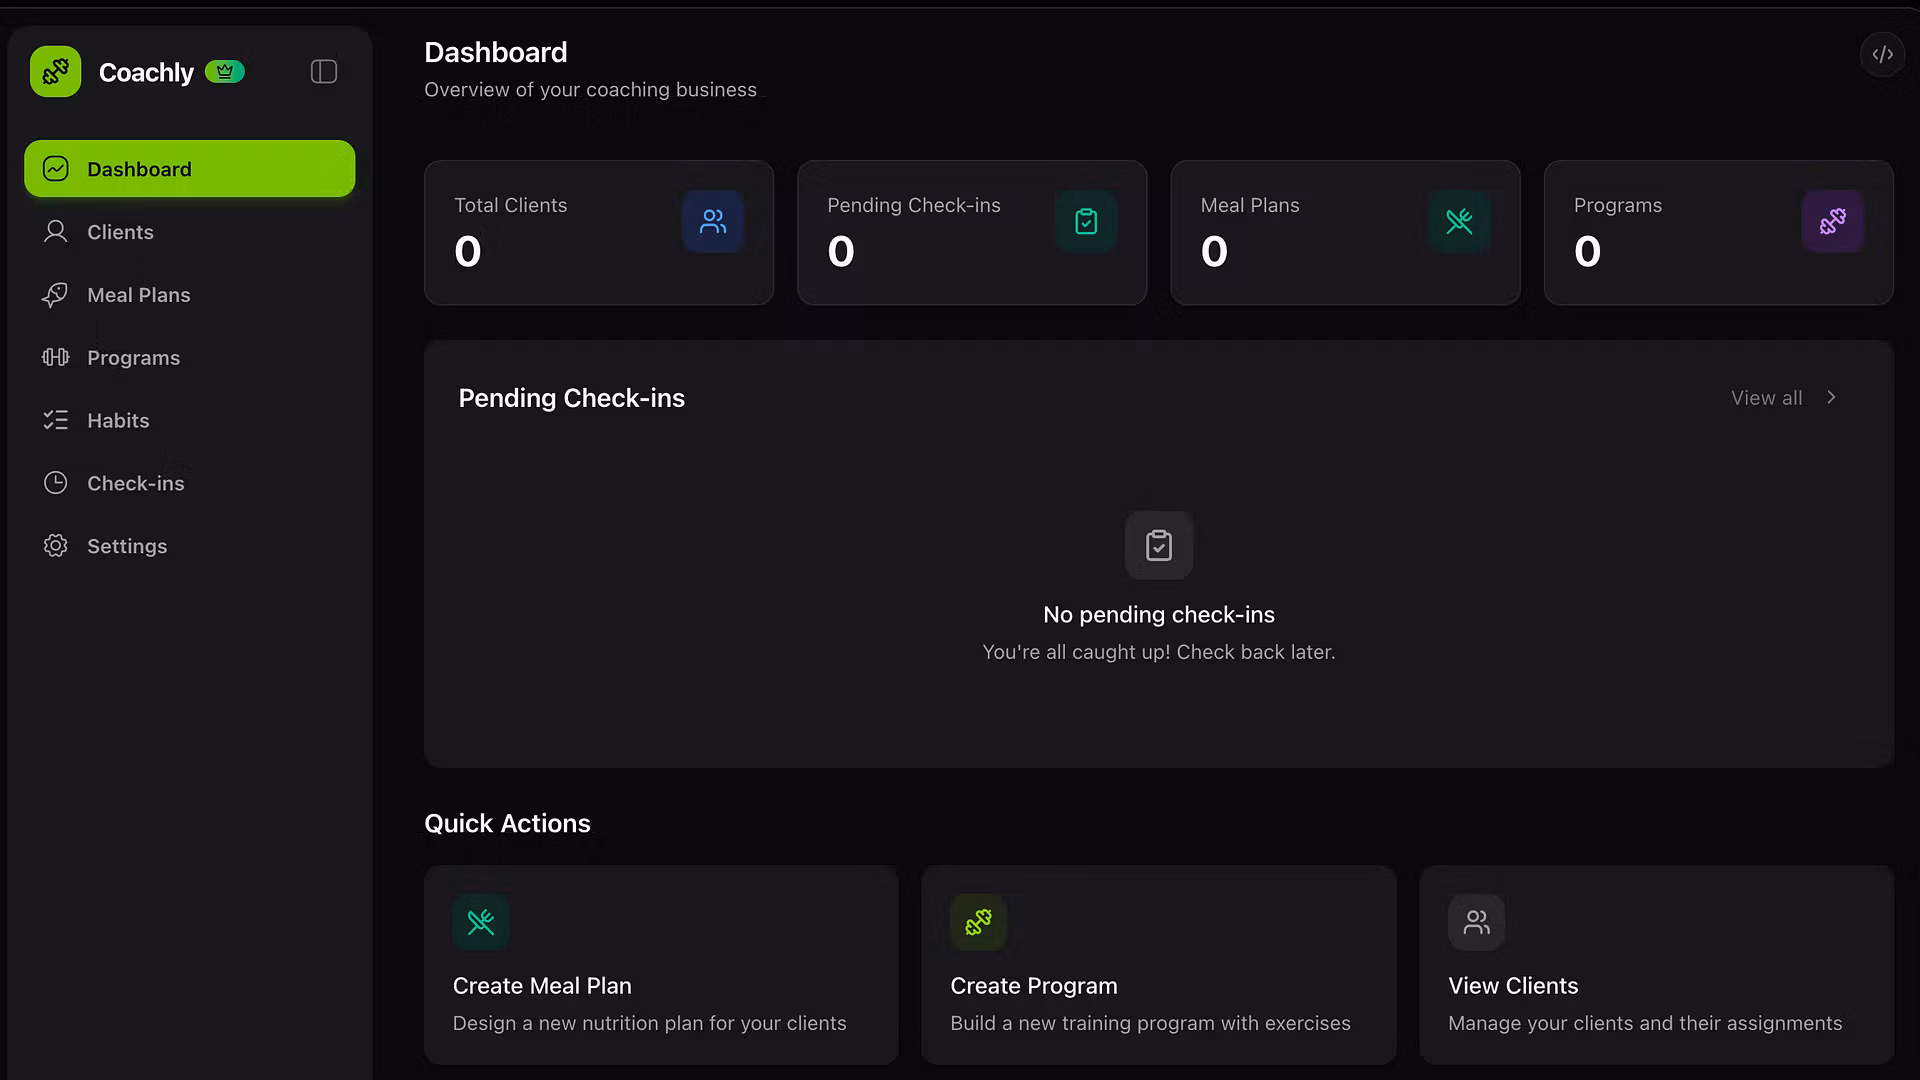The width and height of the screenshot is (1920, 1080).
Task: Click the Create Meal Plan quick action
Action: 660,964
